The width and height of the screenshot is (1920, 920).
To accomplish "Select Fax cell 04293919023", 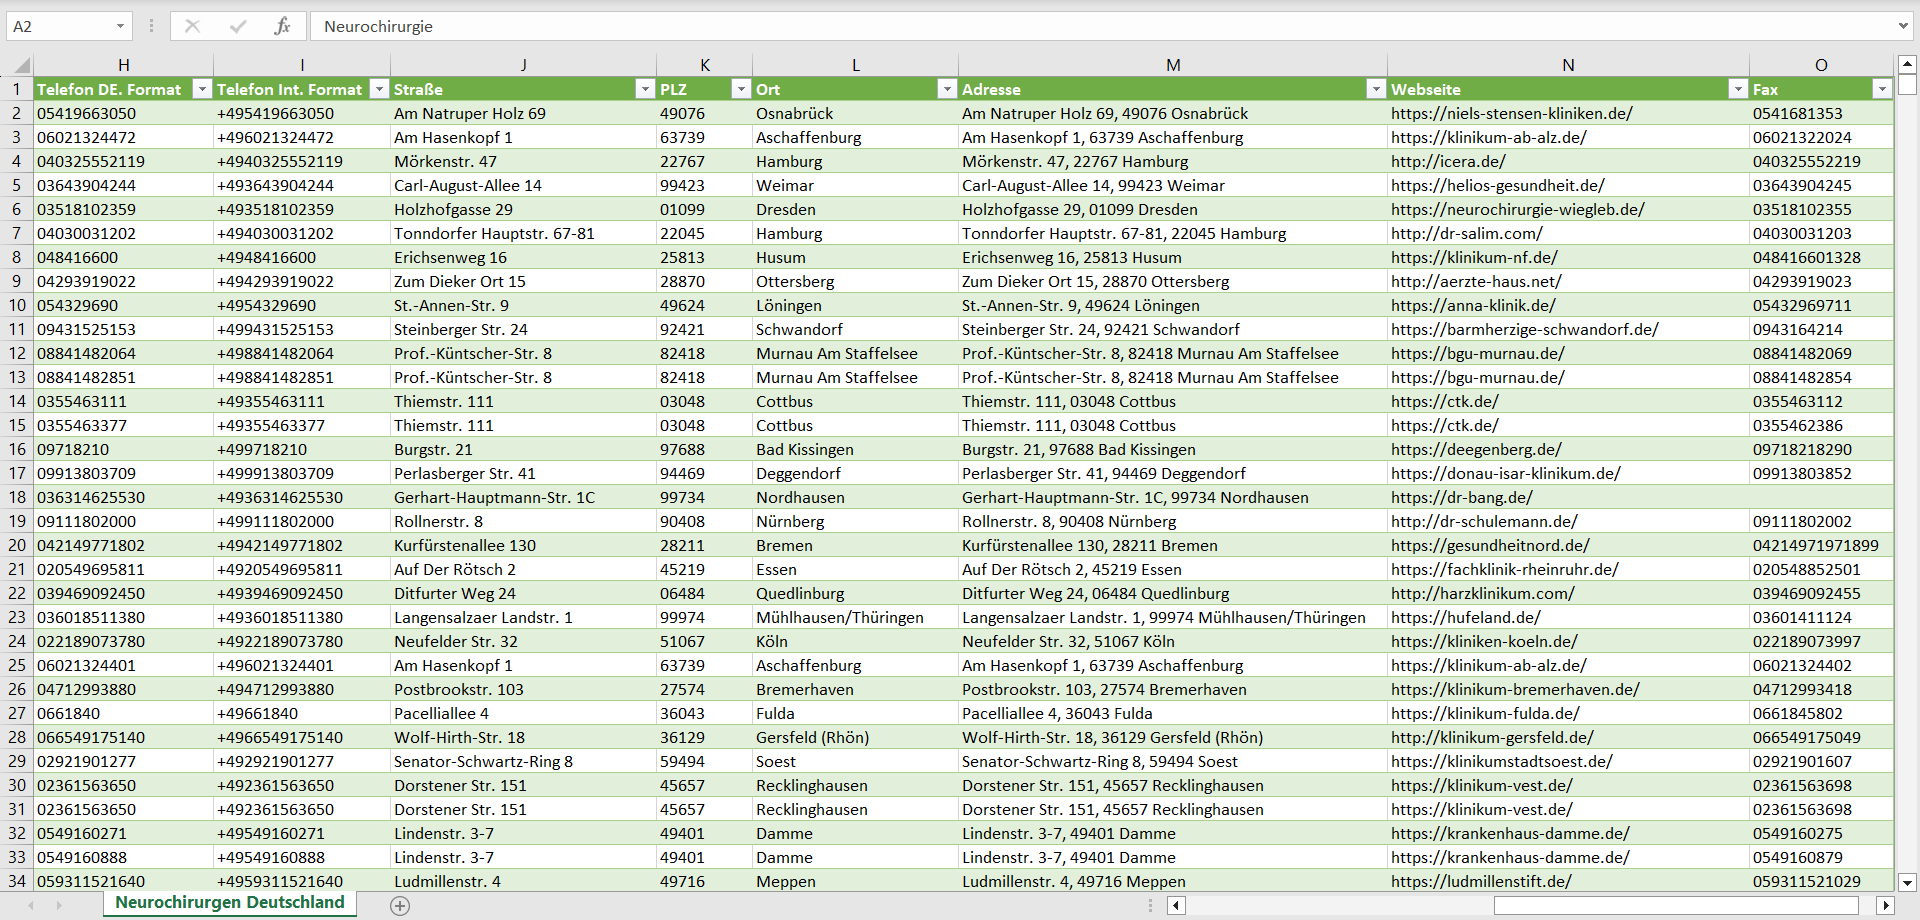I will click(1821, 281).
